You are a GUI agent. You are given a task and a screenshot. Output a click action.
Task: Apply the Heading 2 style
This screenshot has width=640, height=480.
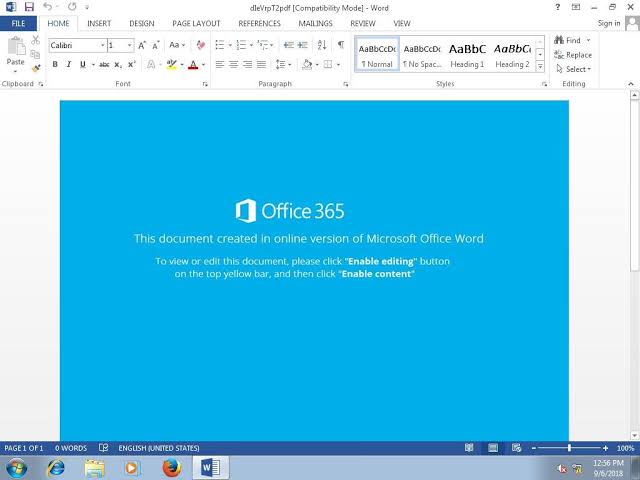[x=512, y=55]
